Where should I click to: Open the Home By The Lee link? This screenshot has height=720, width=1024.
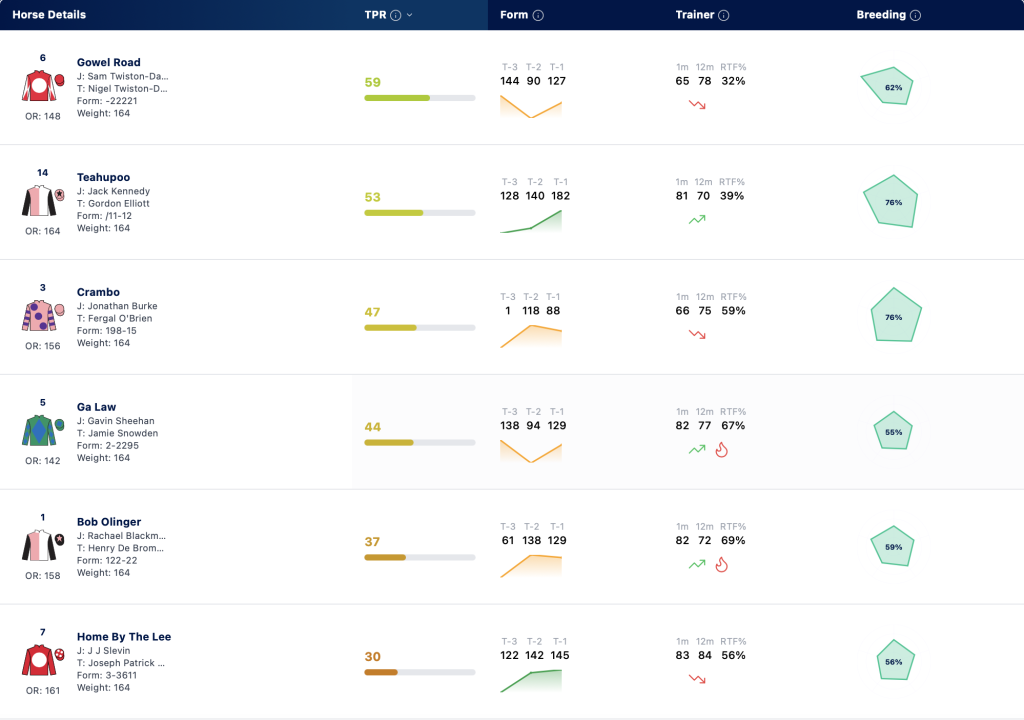coord(124,636)
